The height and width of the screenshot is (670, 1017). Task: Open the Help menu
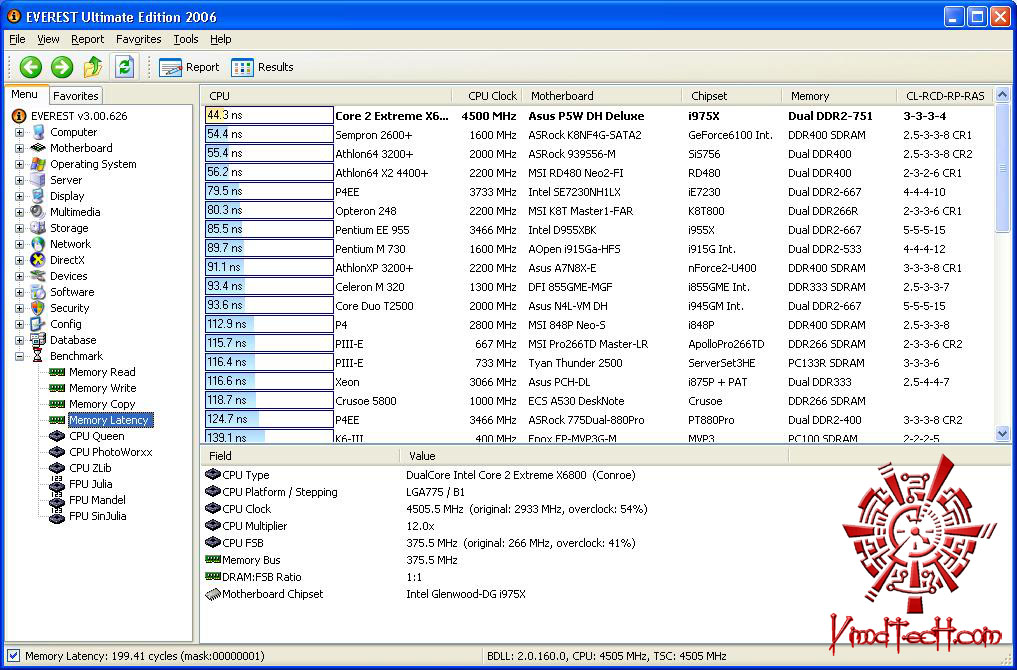(x=221, y=40)
